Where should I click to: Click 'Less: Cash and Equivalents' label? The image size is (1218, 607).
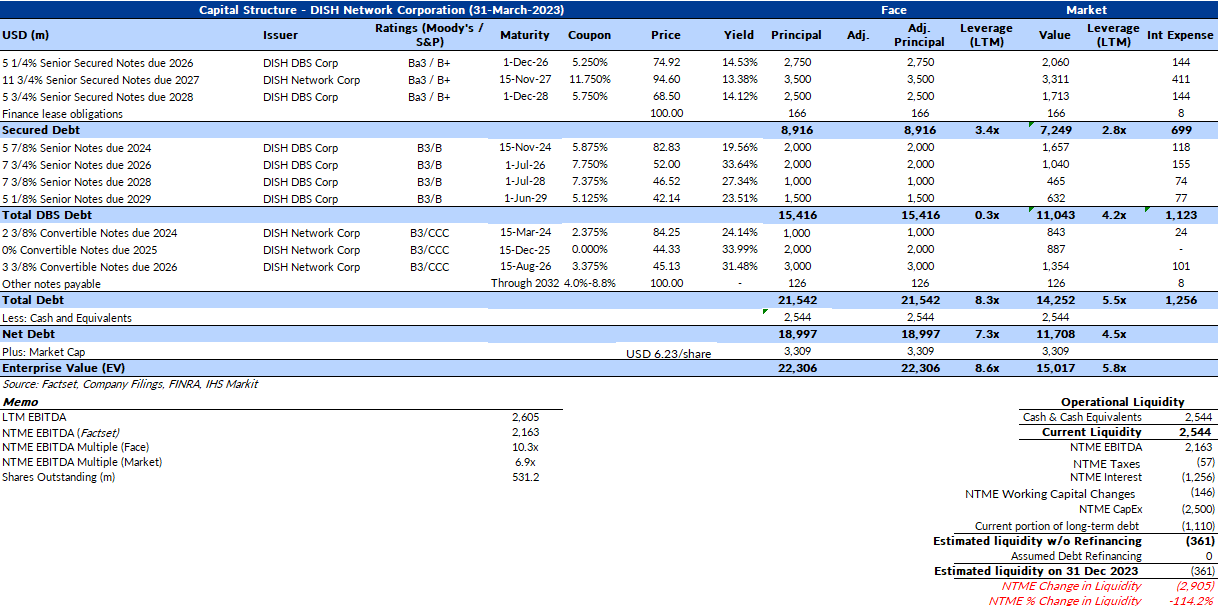pyautogui.click(x=67, y=318)
